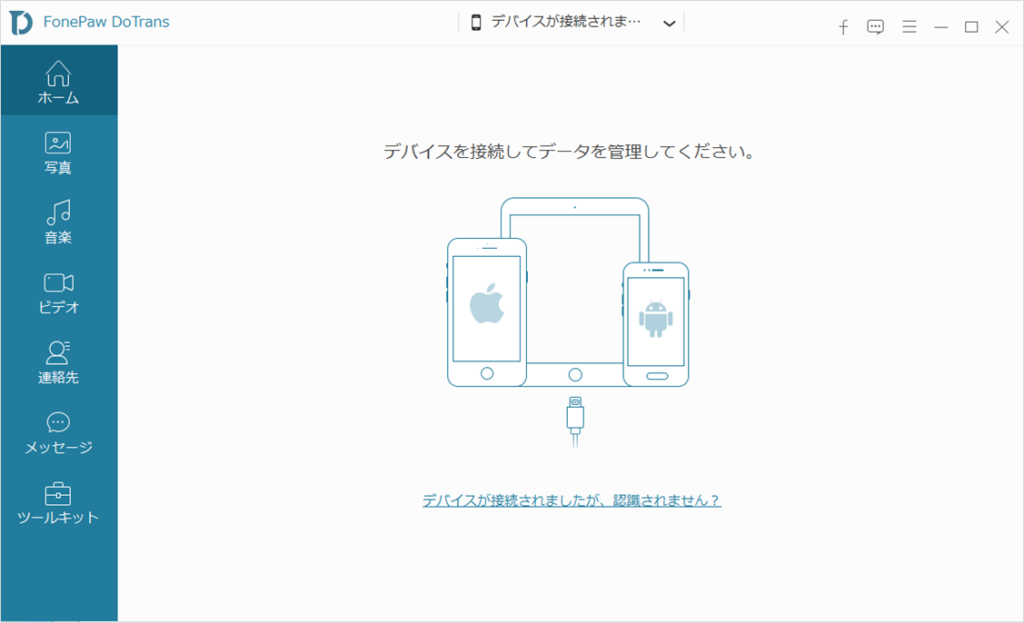Open the feedback chat bubble icon

tap(875, 27)
